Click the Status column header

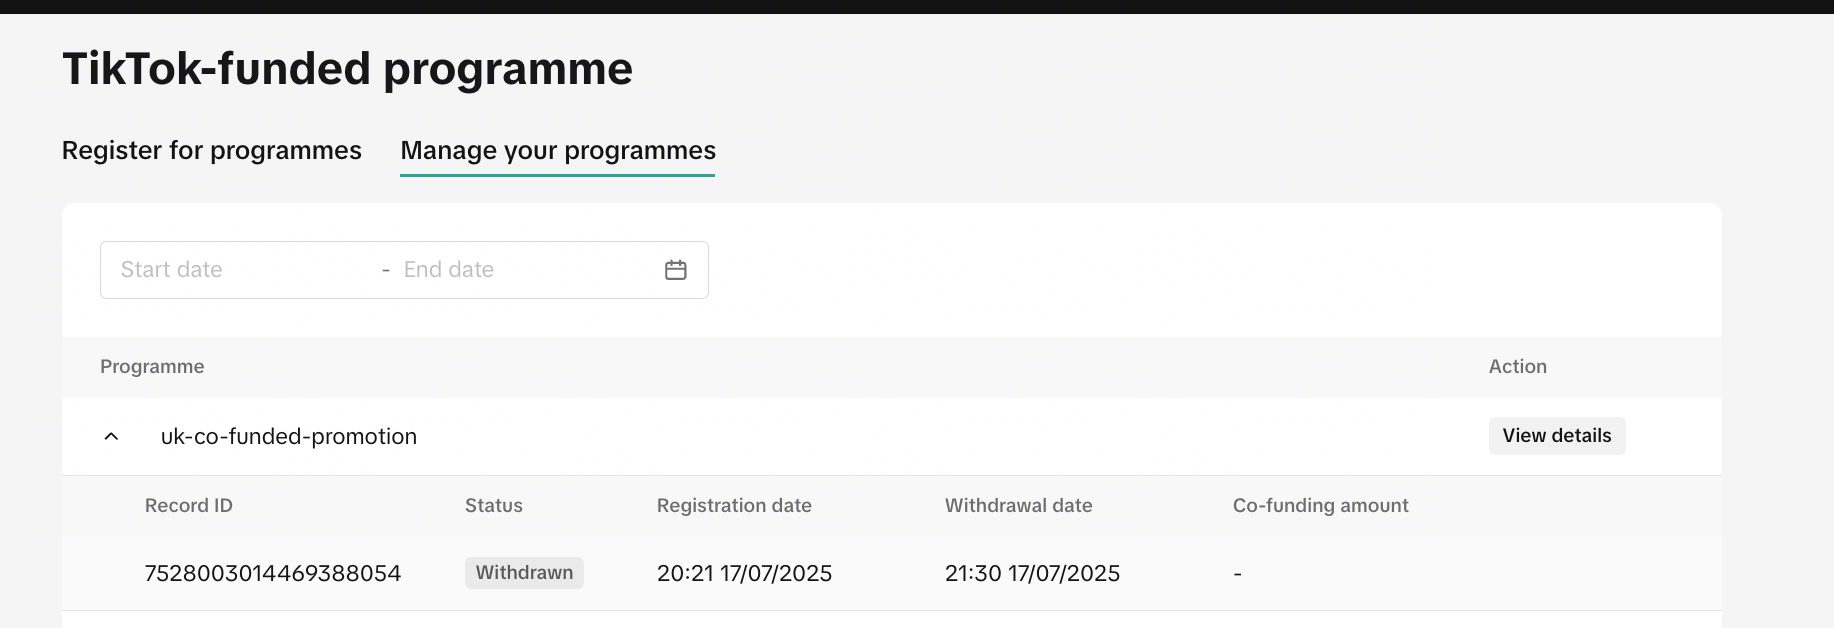click(x=494, y=506)
